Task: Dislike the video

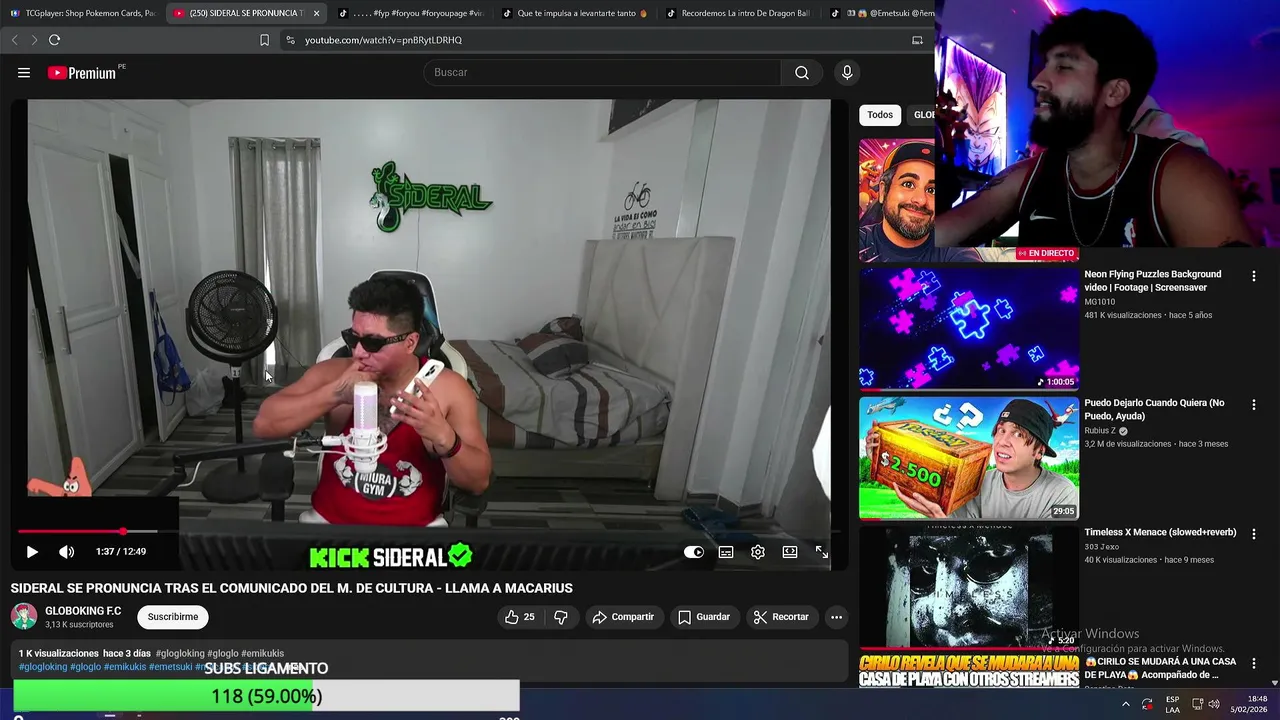Action: click(x=561, y=617)
